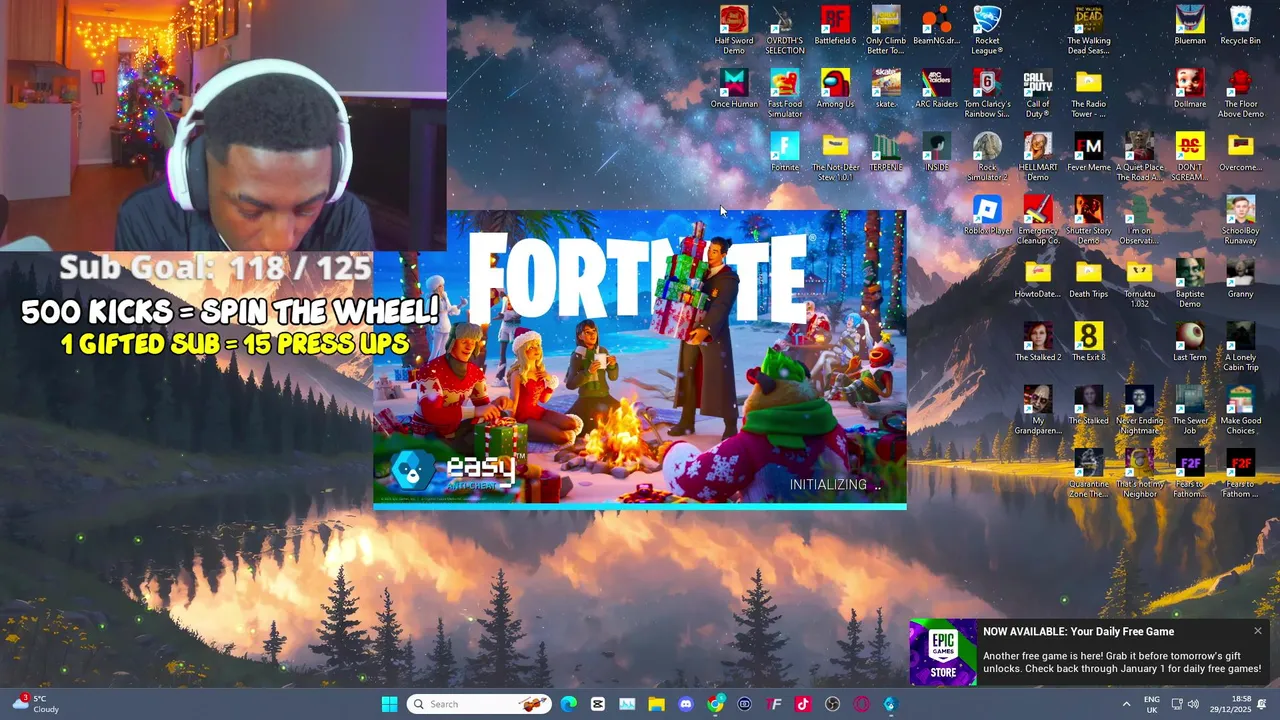
Task: Open The Exit 8 shortcut
Action: coord(1088,342)
